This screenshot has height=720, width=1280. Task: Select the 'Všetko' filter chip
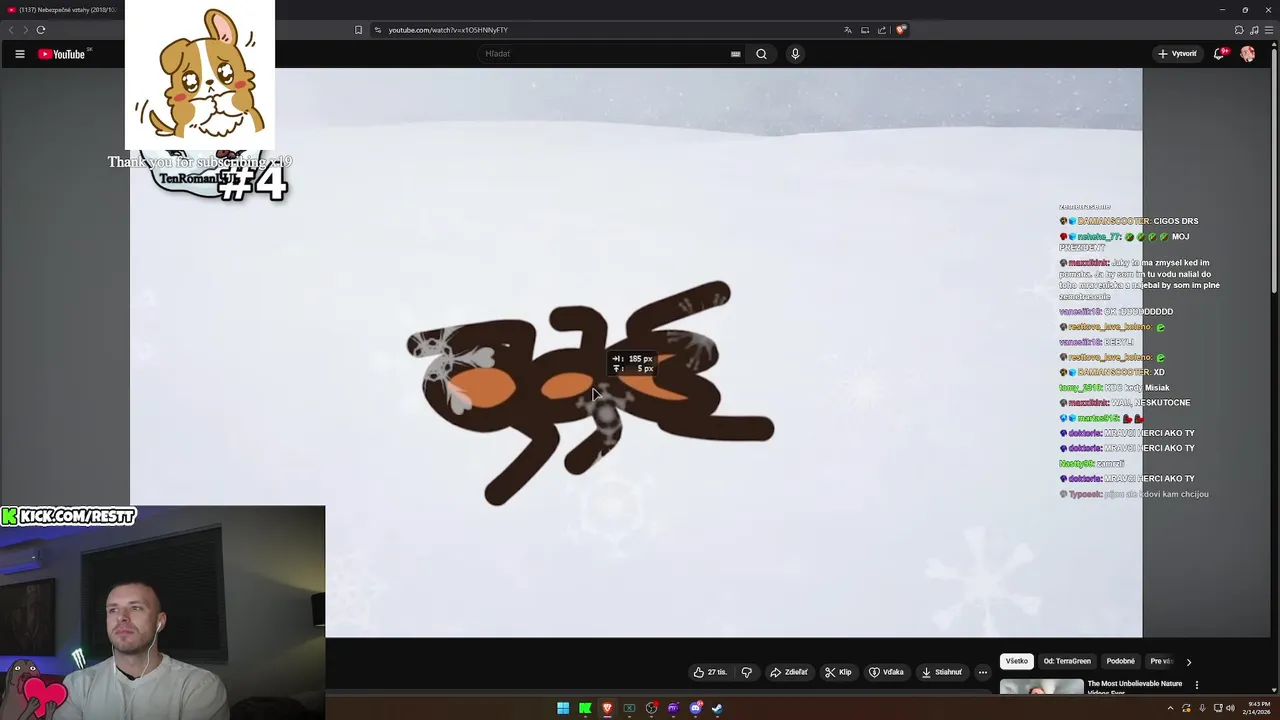pyautogui.click(x=1017, y=661)
